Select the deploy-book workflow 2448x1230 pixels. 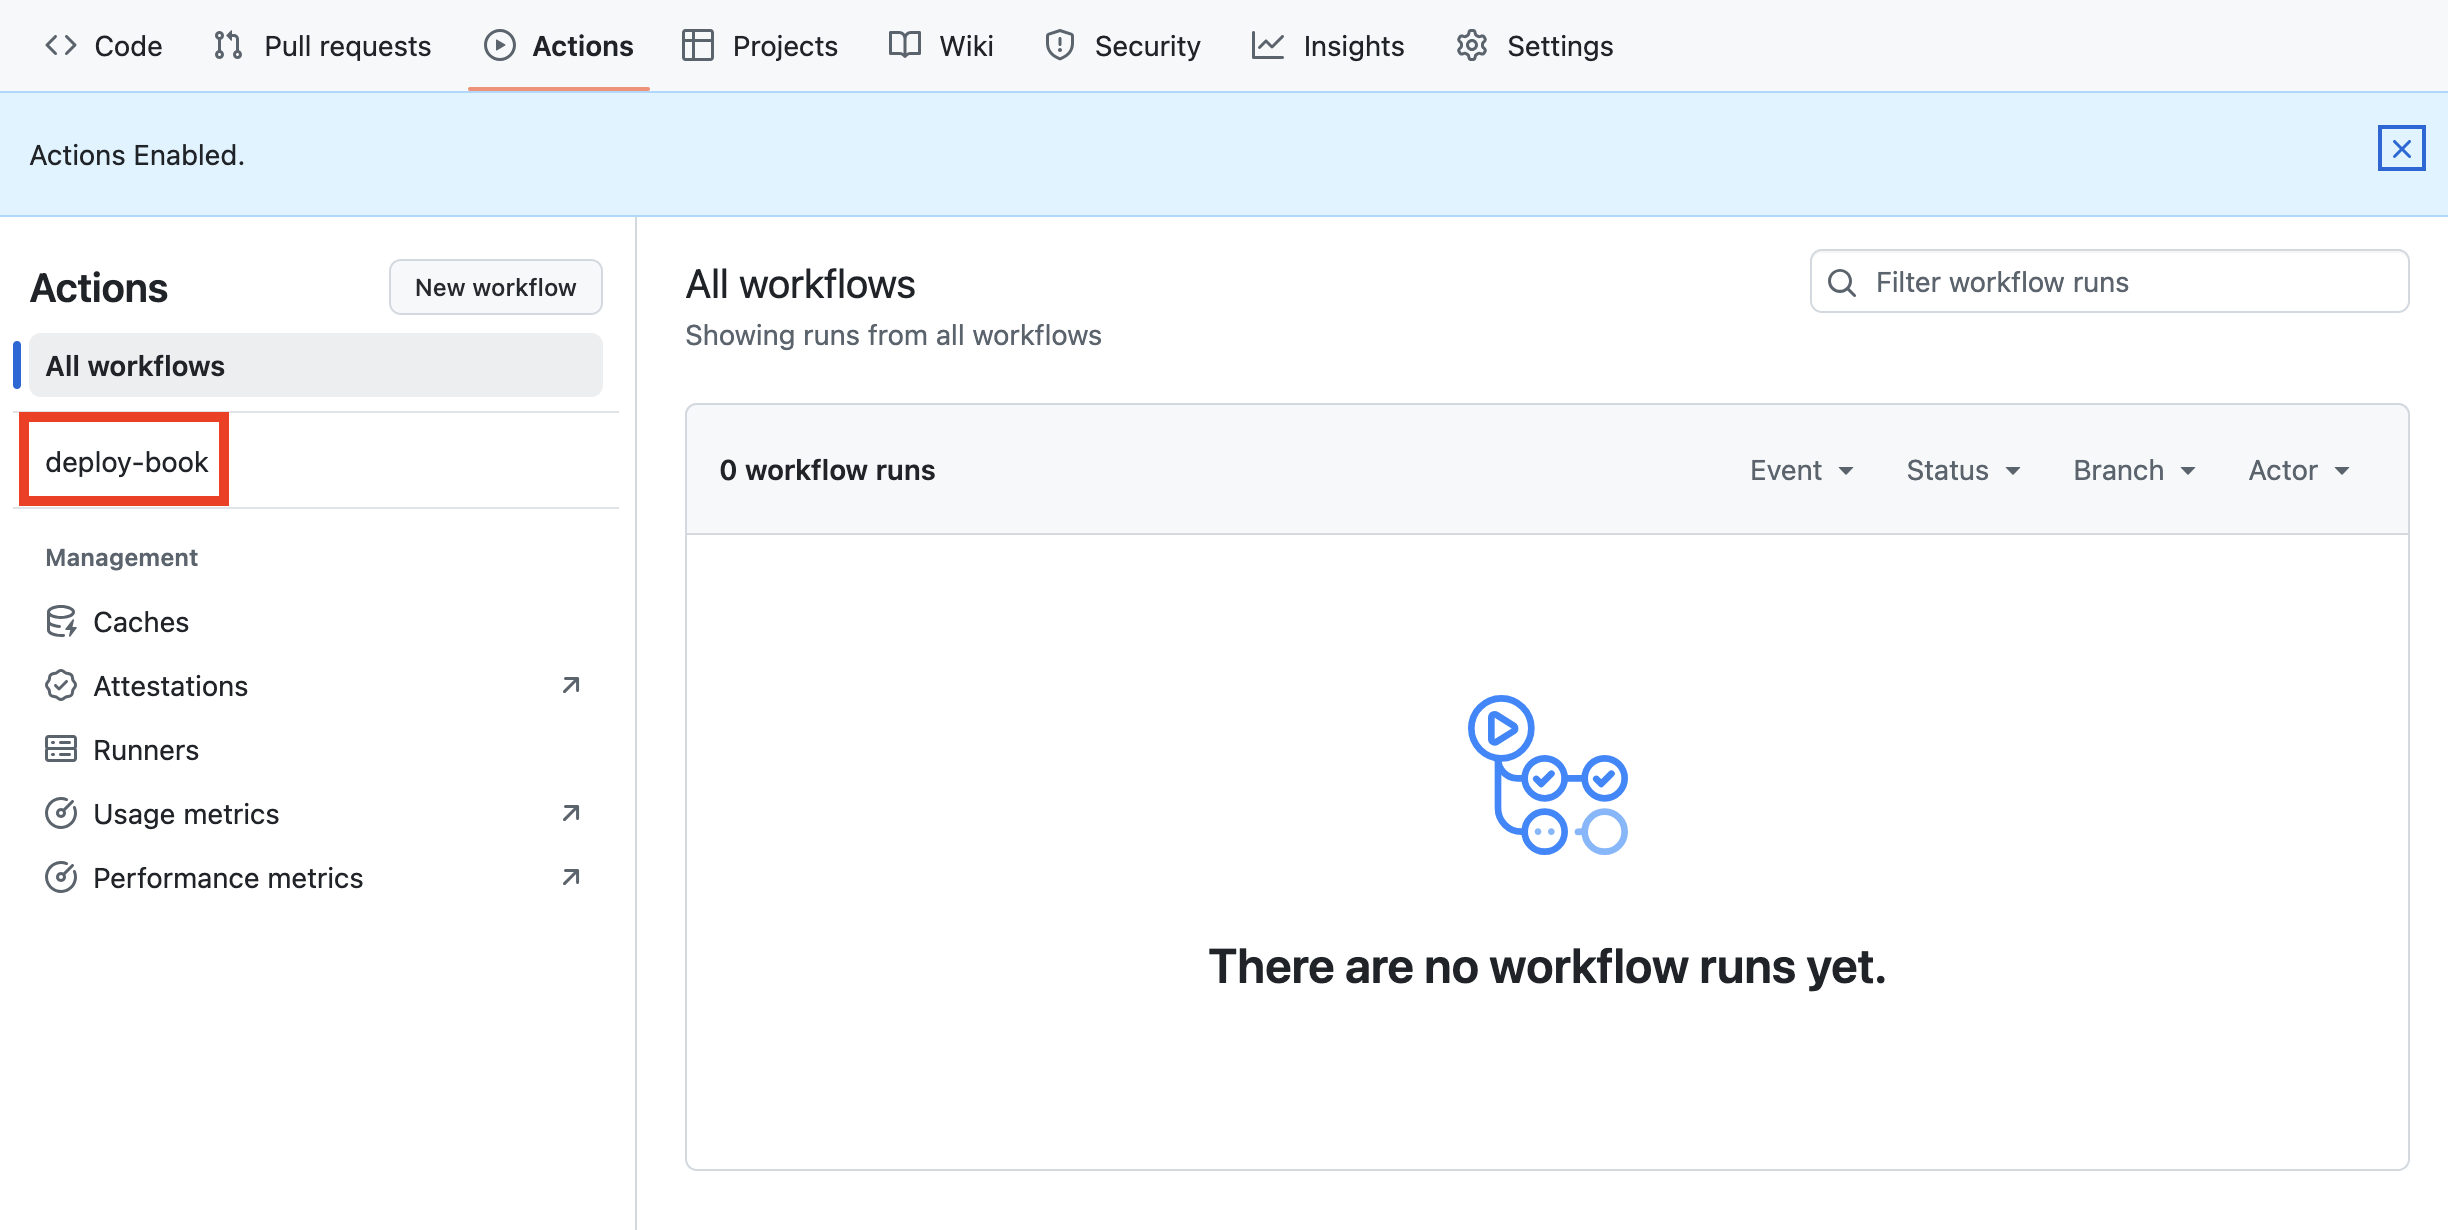(x=127, y=462)
